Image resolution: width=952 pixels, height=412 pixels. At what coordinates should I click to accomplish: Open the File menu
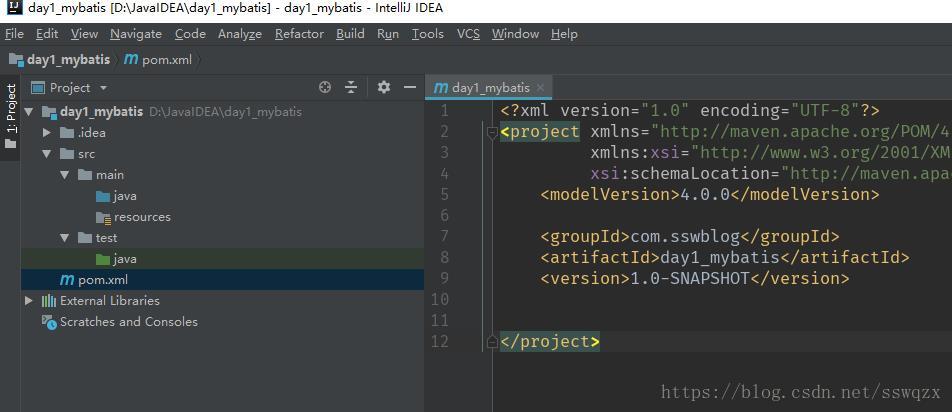tap(14, 34)
